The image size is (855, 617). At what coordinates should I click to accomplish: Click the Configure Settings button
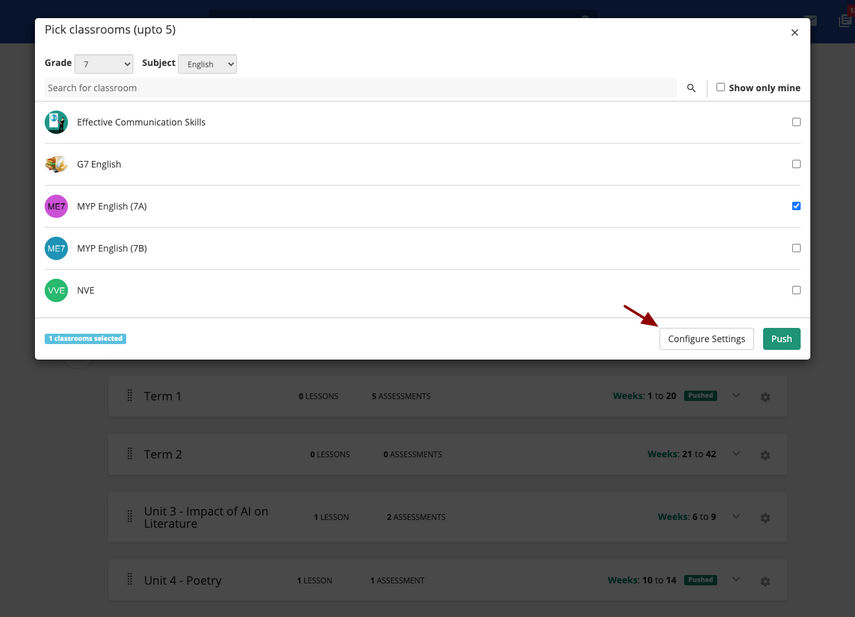coord(706,339)
